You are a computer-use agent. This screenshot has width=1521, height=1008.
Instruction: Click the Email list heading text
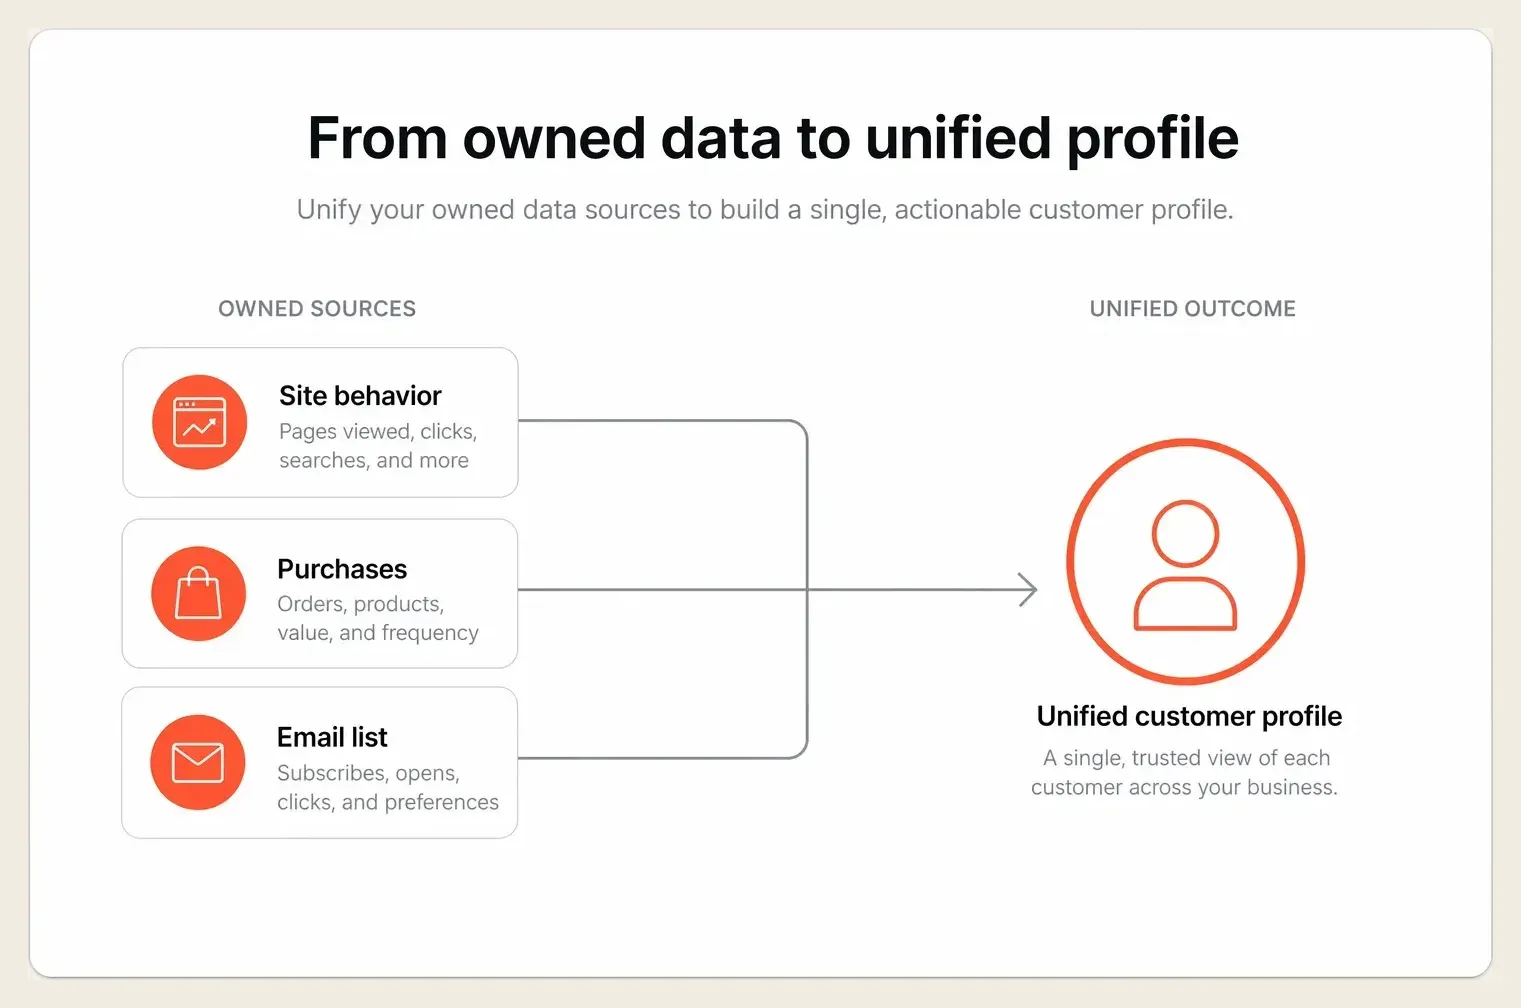point(332,737)
